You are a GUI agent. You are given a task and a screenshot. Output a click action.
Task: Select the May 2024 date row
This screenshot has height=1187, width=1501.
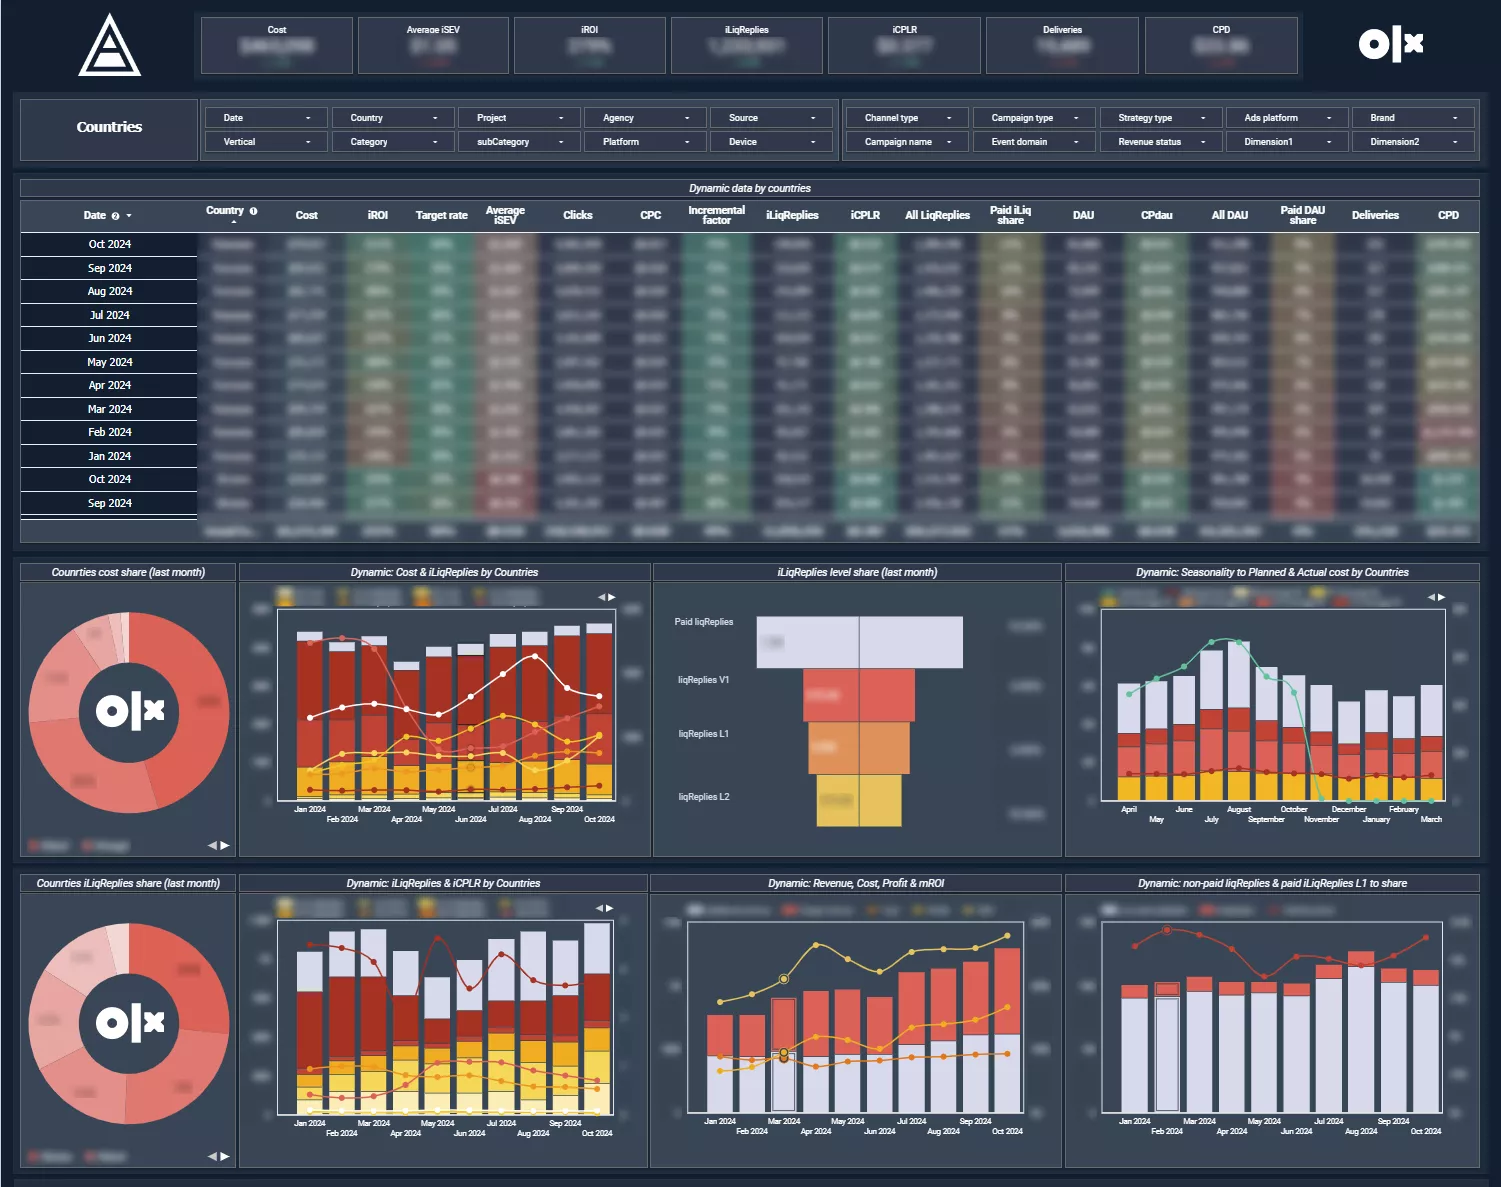click(109, 362)
